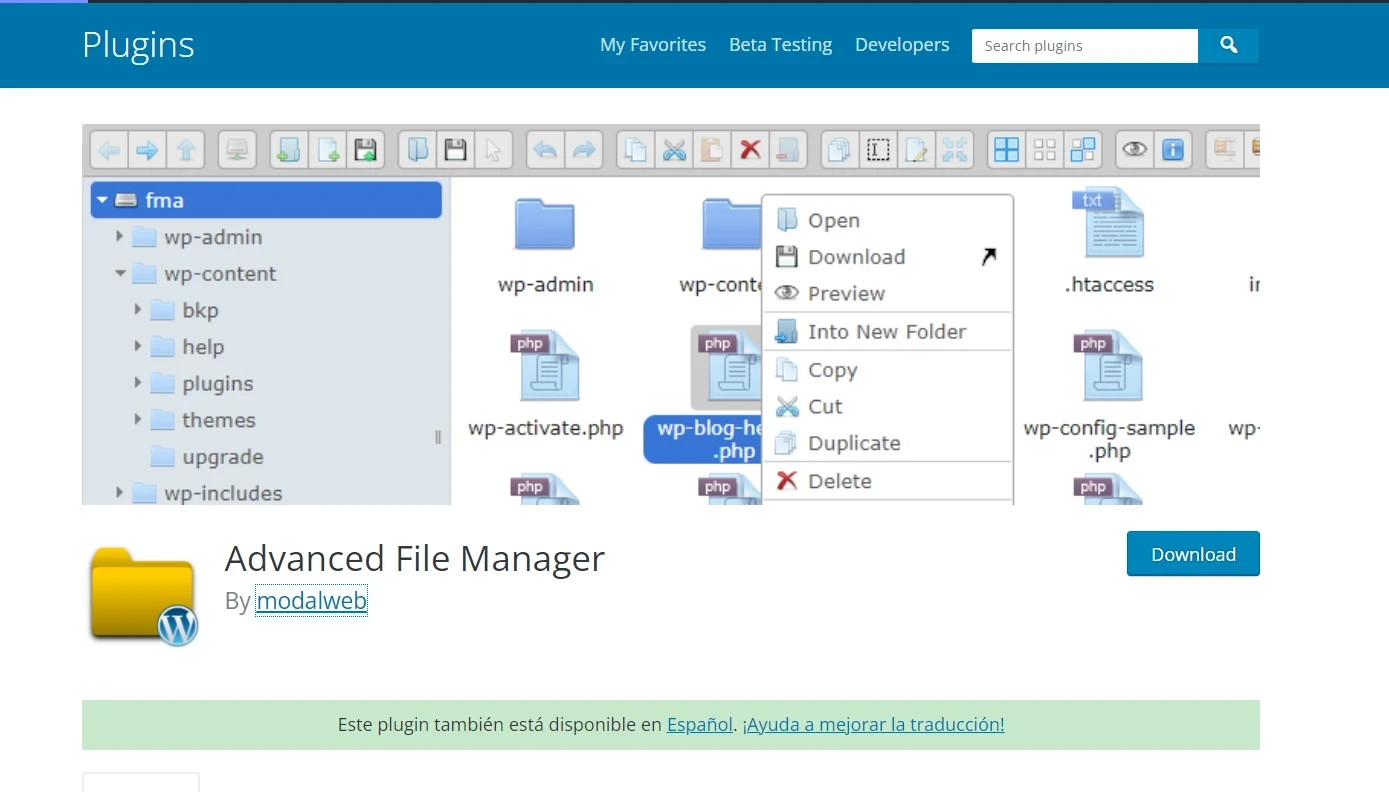Click the select none toolbar icon
Viewport: 1389px width, 792px height.
pyautogui.click(x=1045, y=150)
